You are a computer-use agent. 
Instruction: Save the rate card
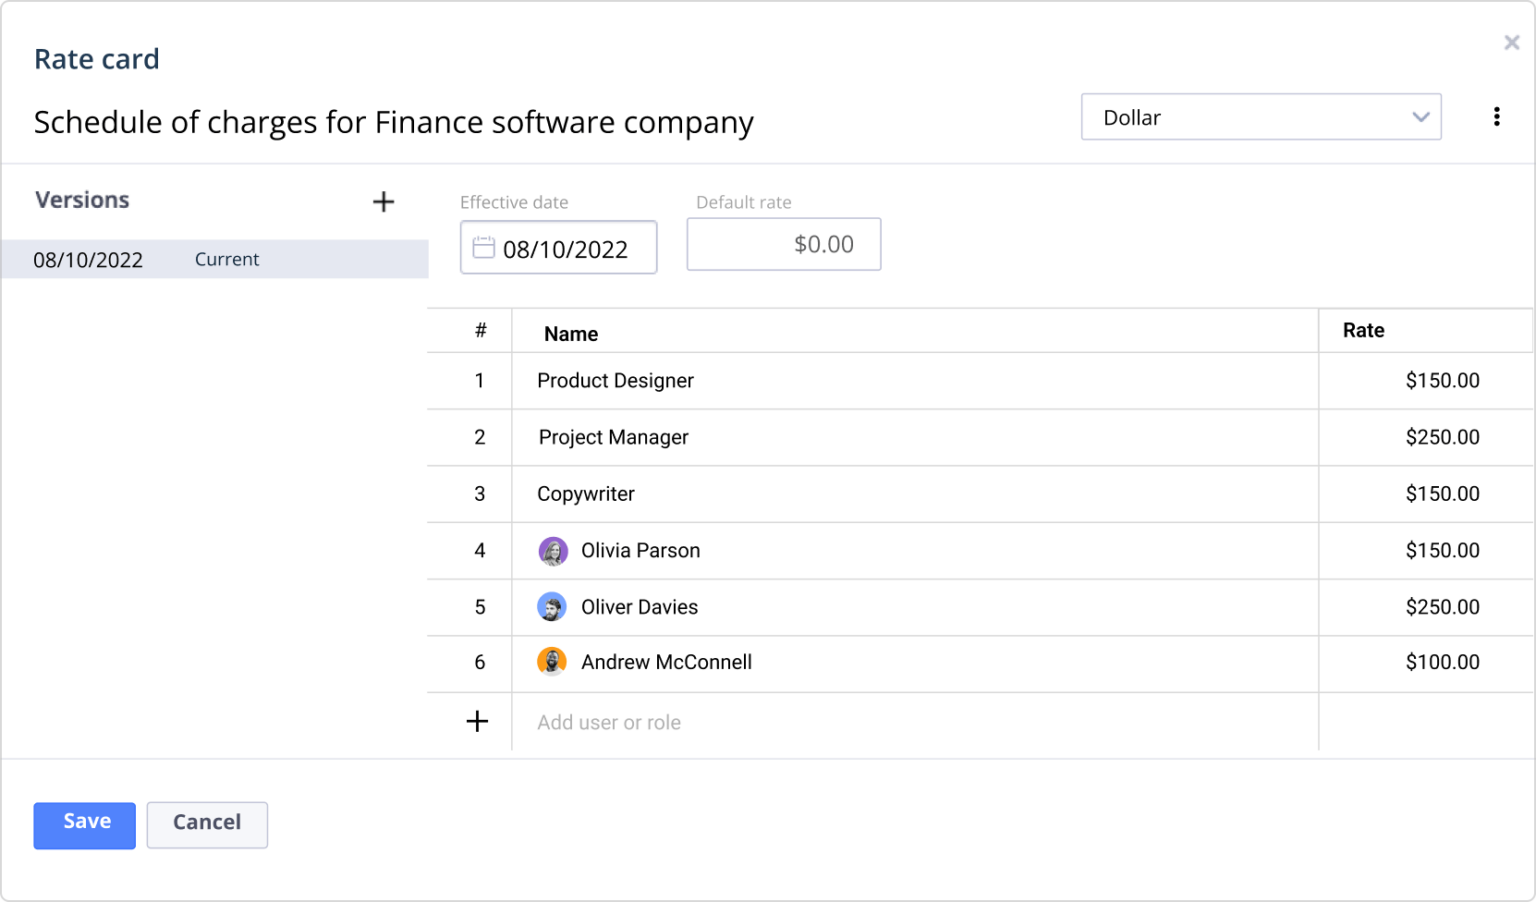[x=84, y=825]
